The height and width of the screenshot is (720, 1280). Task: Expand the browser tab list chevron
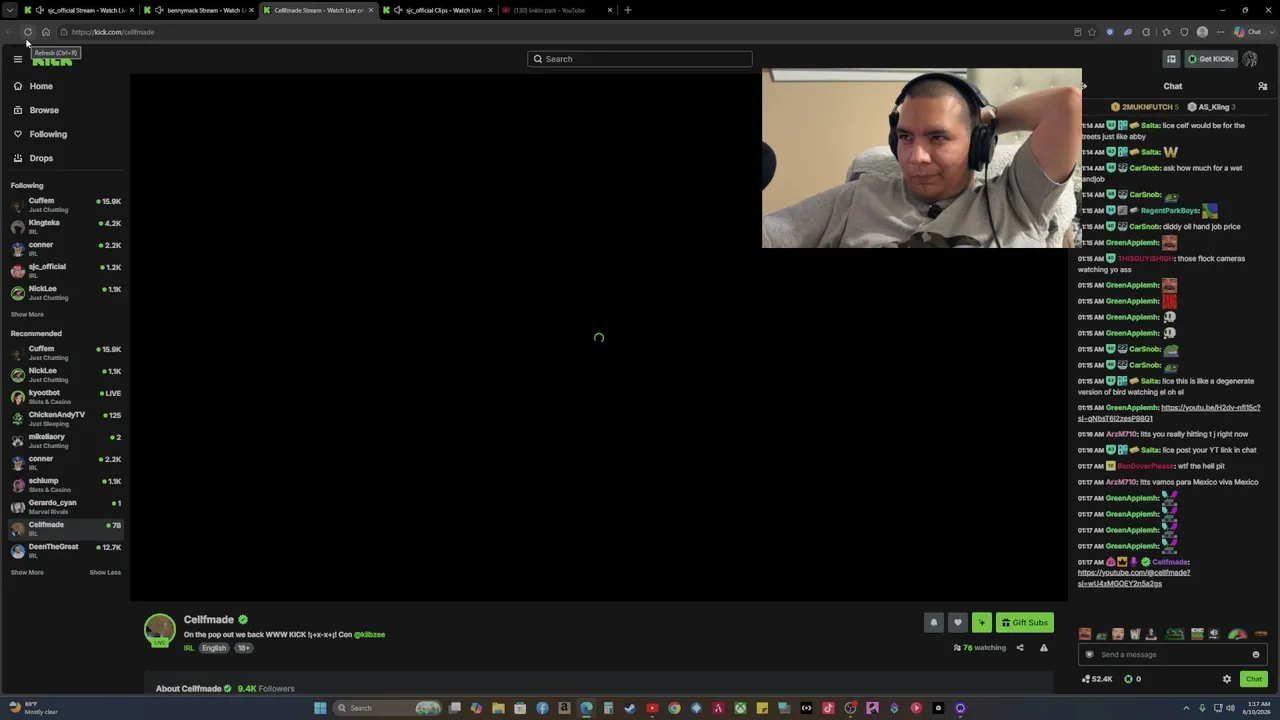pos(9,10)
